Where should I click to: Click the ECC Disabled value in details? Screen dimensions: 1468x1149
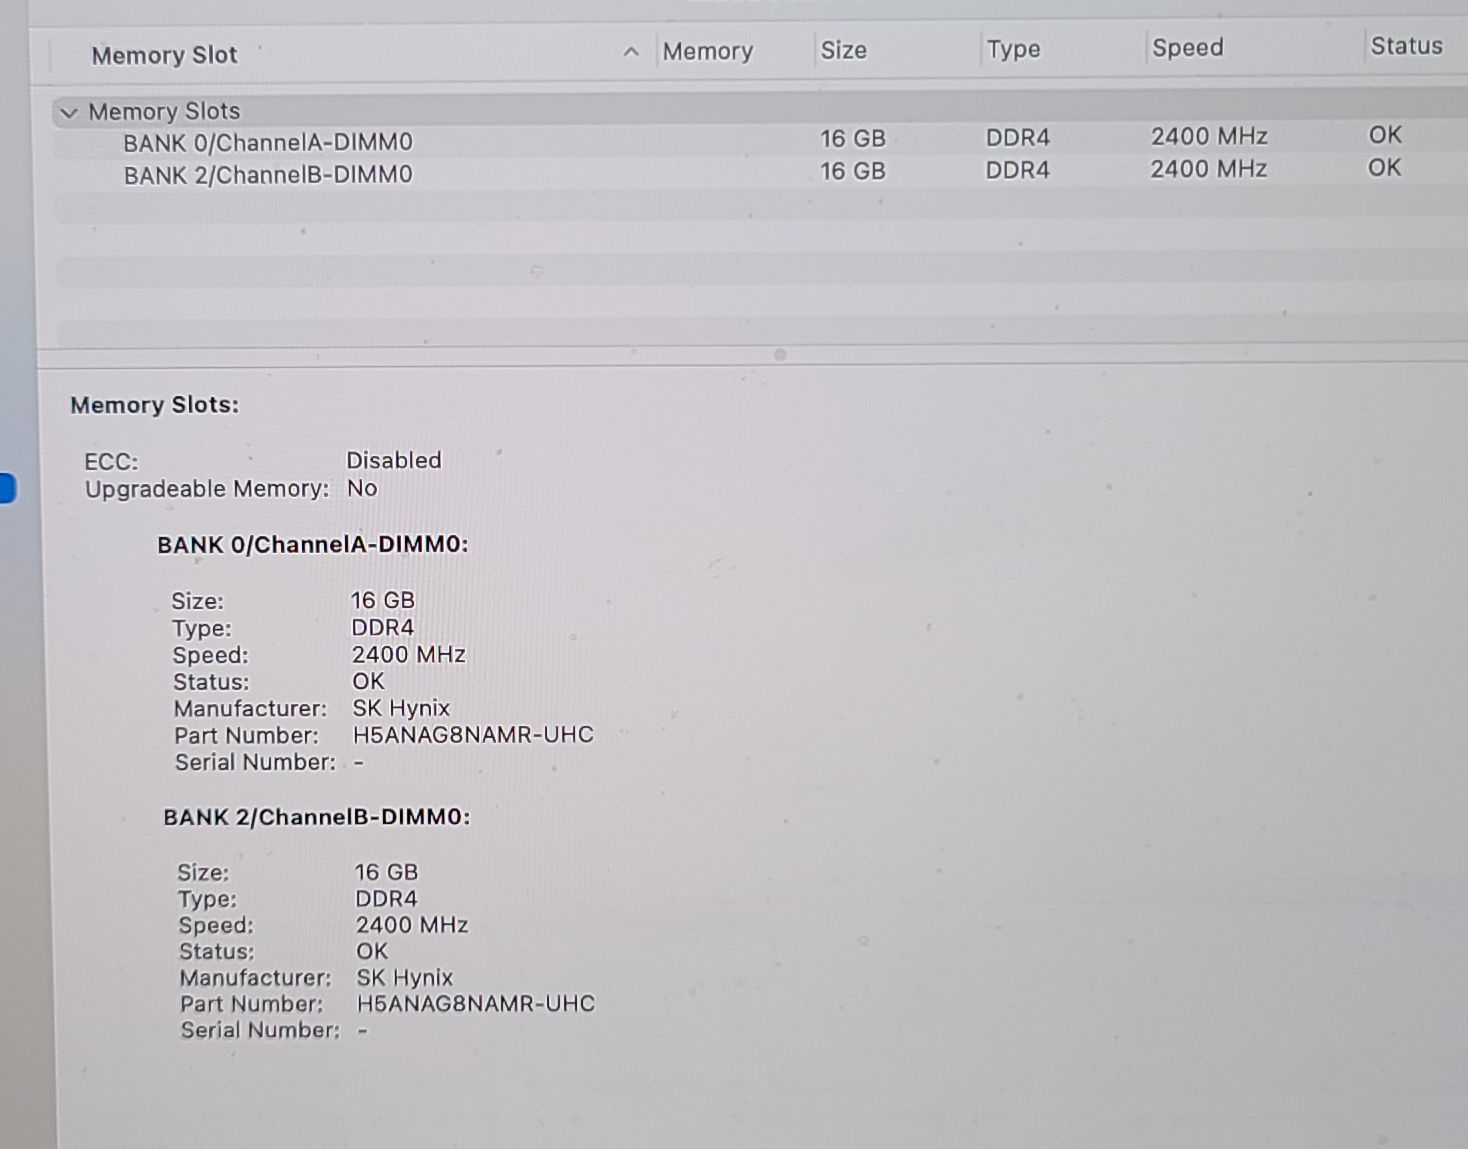[x=393, y=460]
